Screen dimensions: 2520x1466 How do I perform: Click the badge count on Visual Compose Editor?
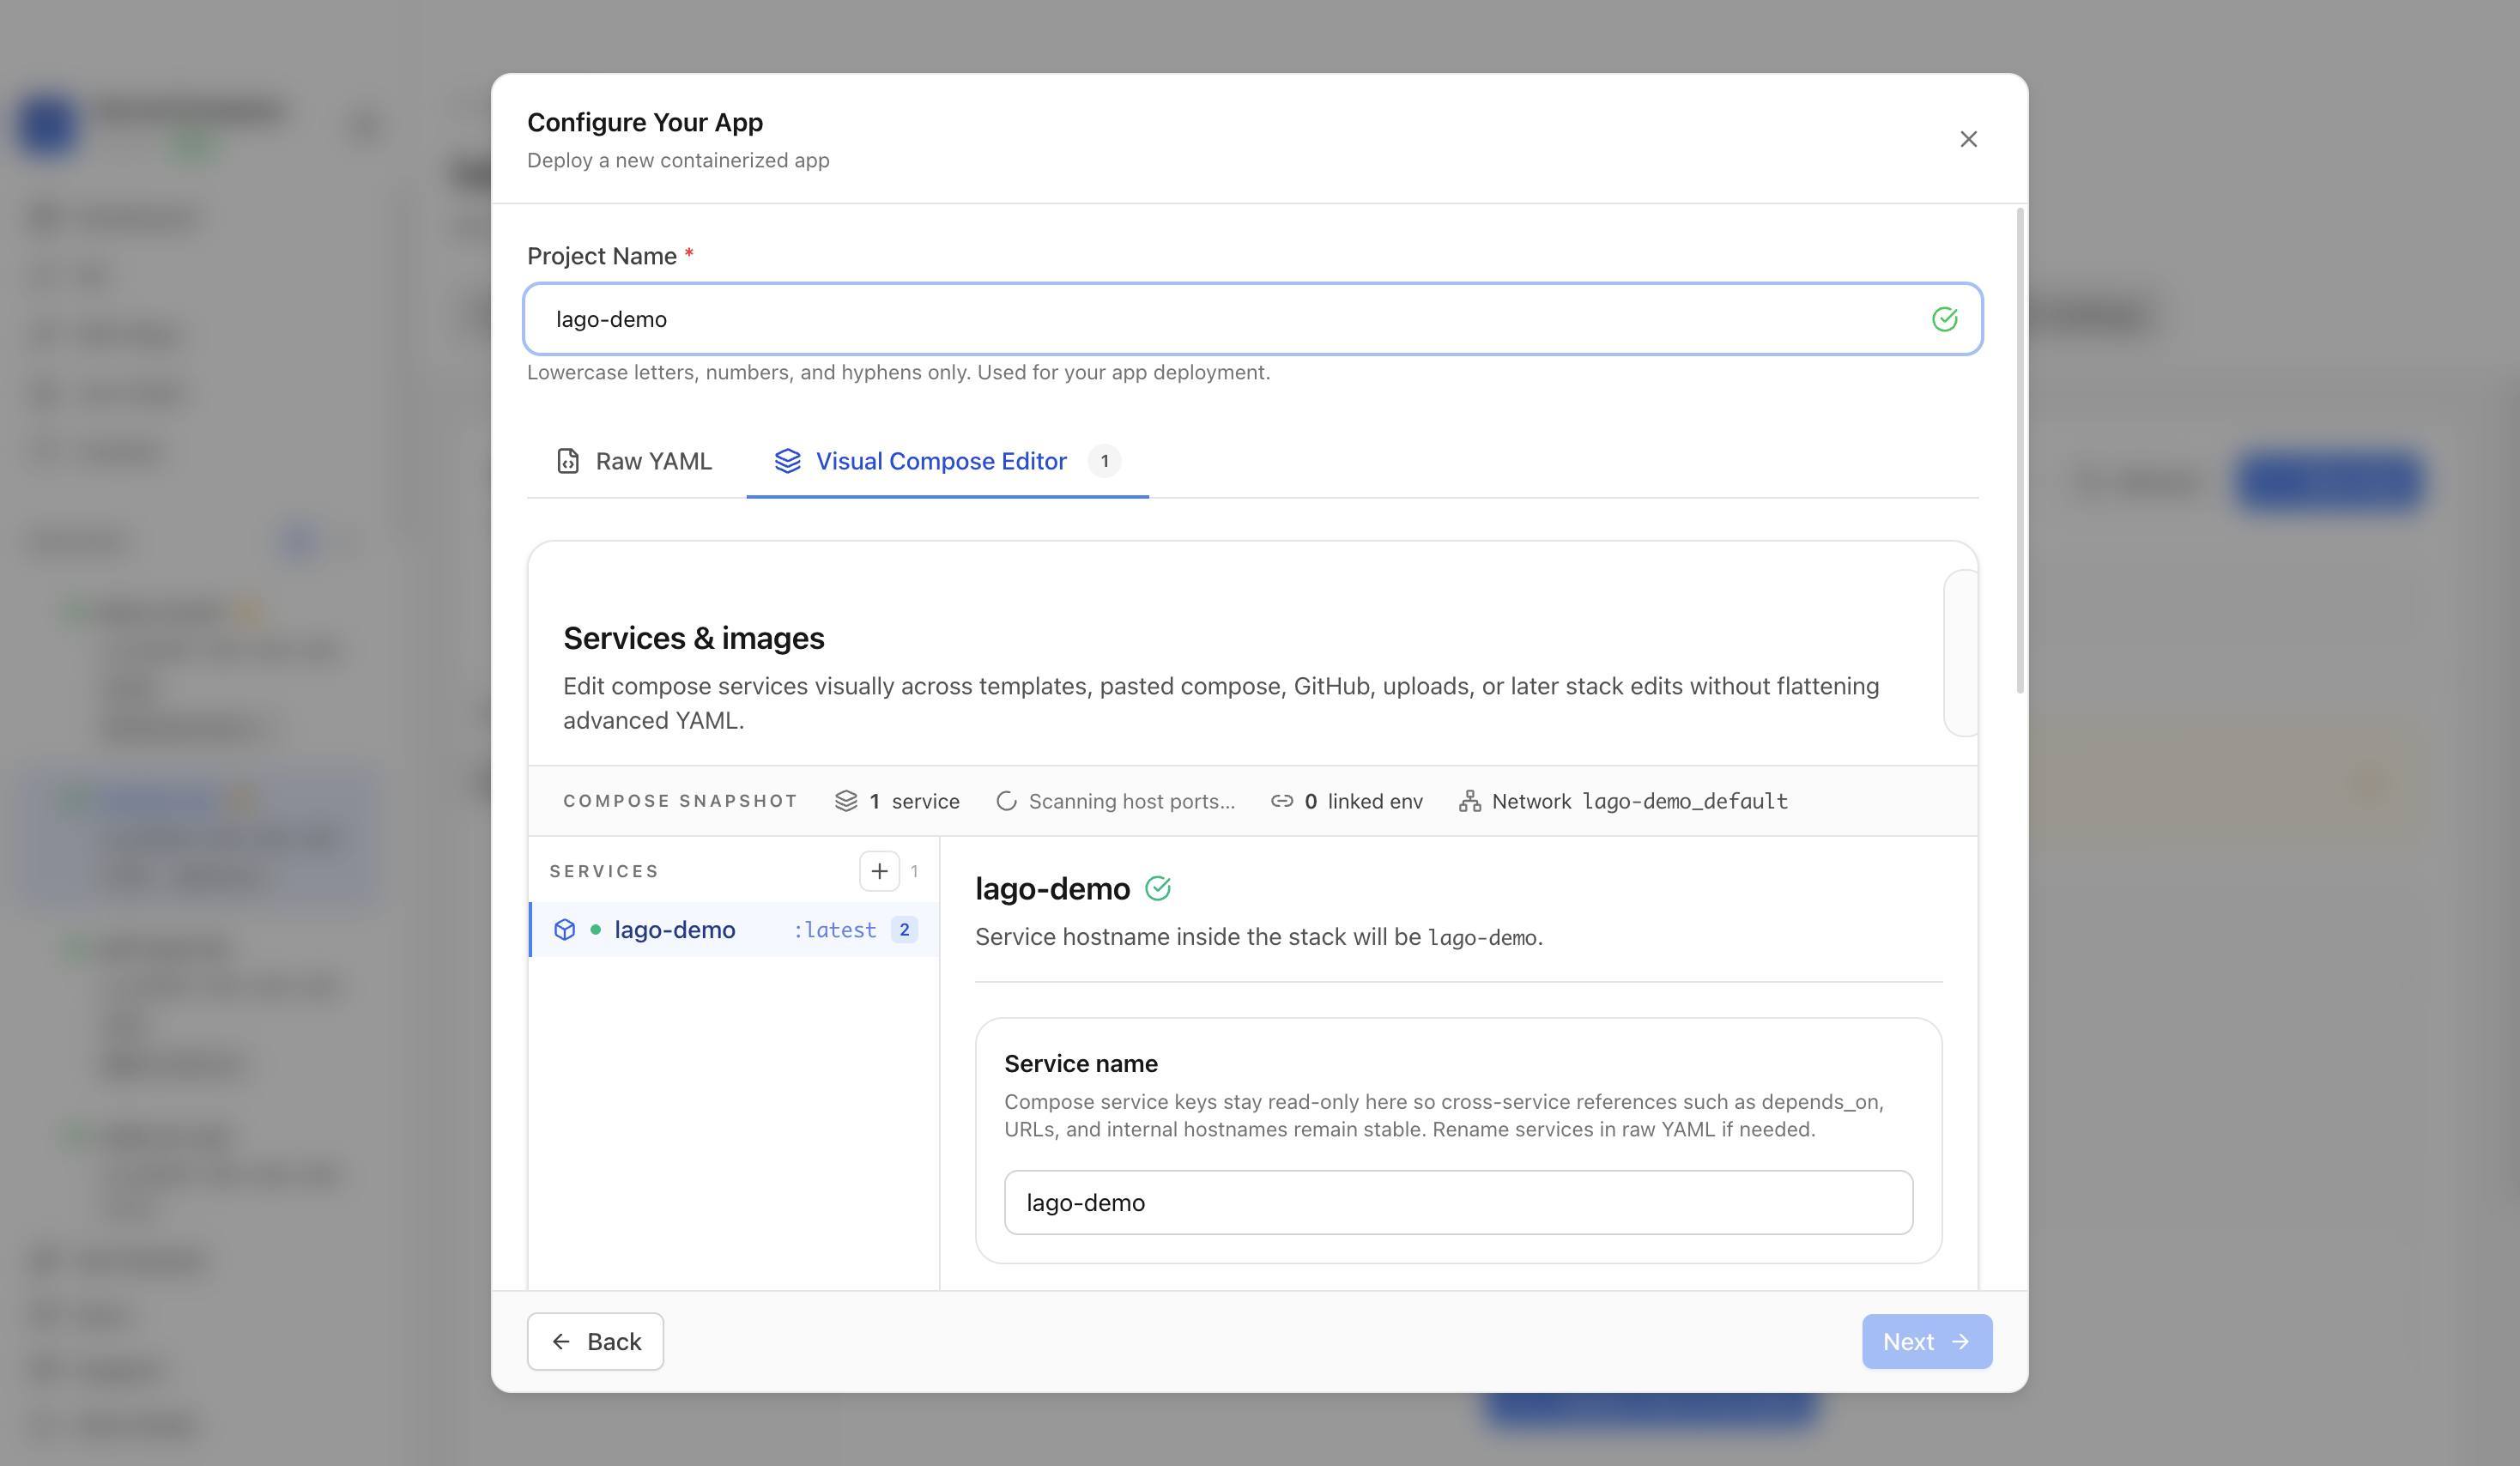point(1104,461)
